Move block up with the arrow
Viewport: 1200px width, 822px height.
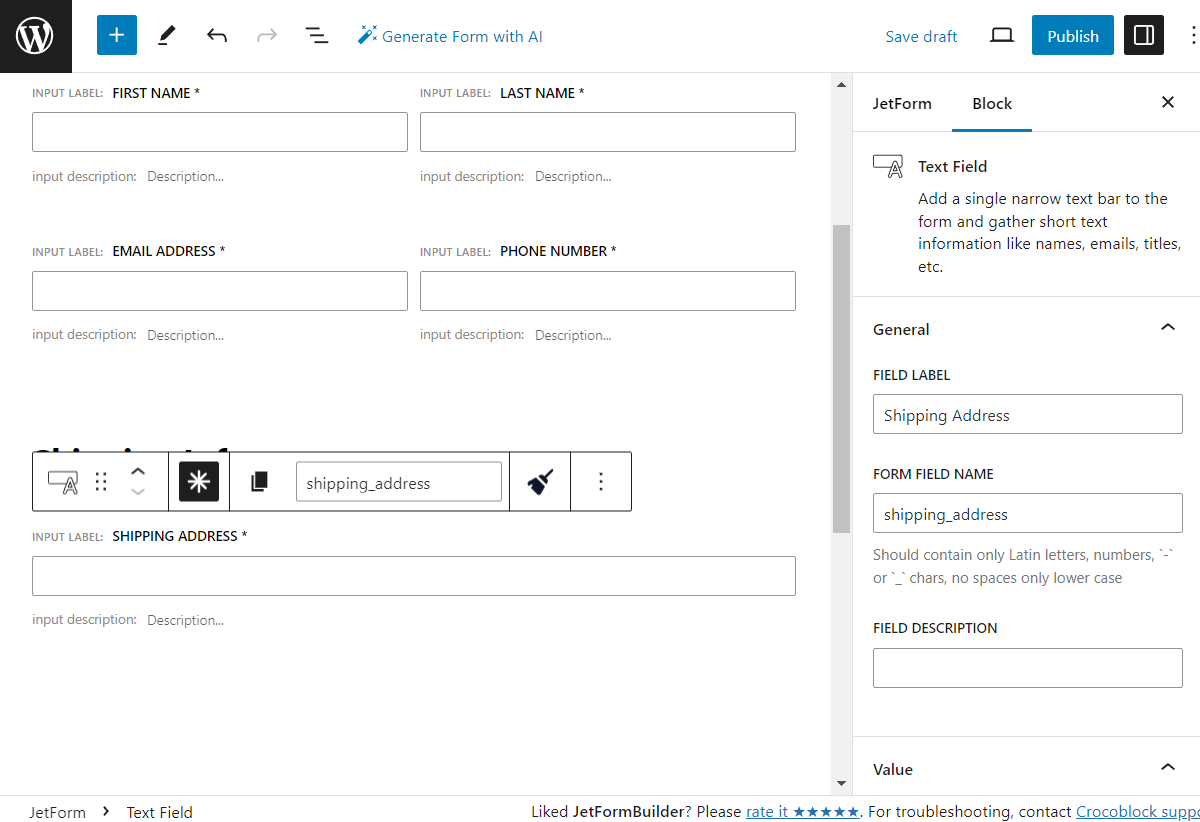138,471
